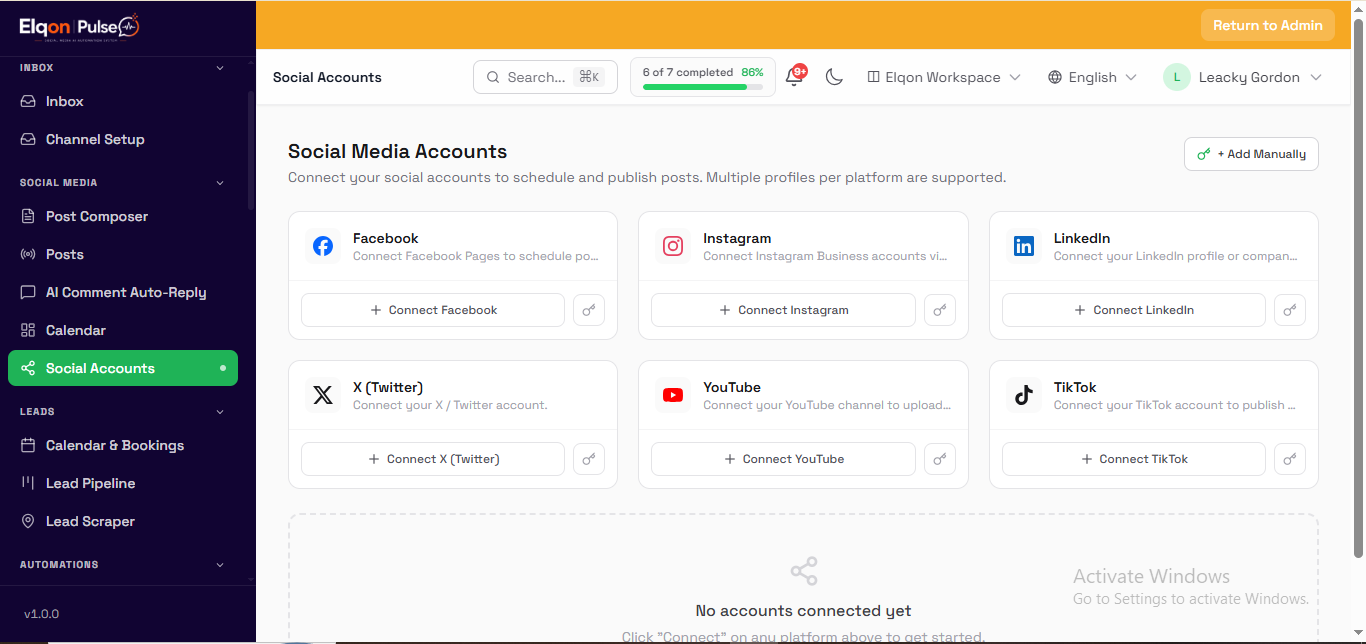
Task: Open the Leacky Gordon user menu
Action: click(x=1242, y=77)
